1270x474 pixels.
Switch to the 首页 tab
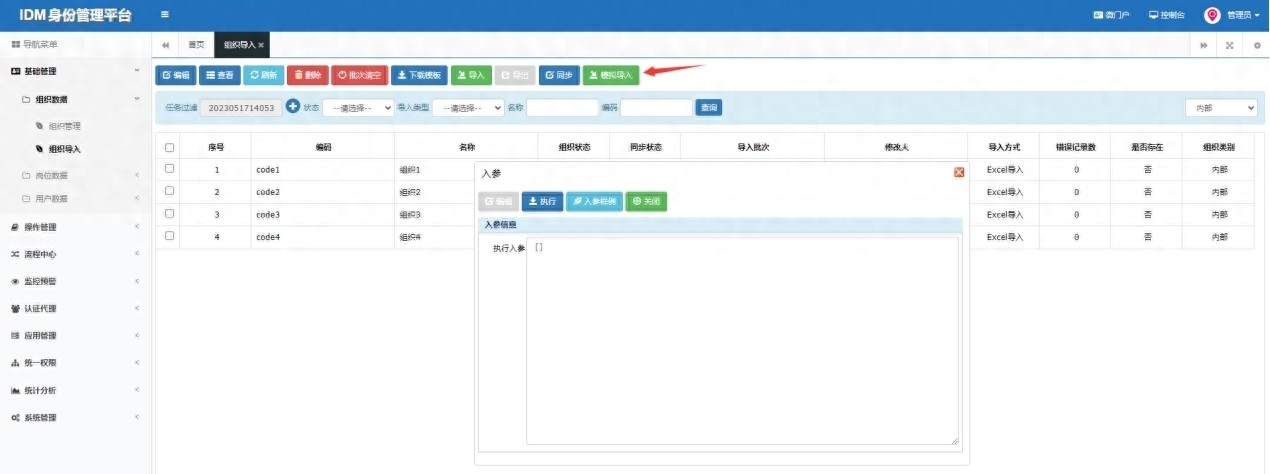click(197, 45)
